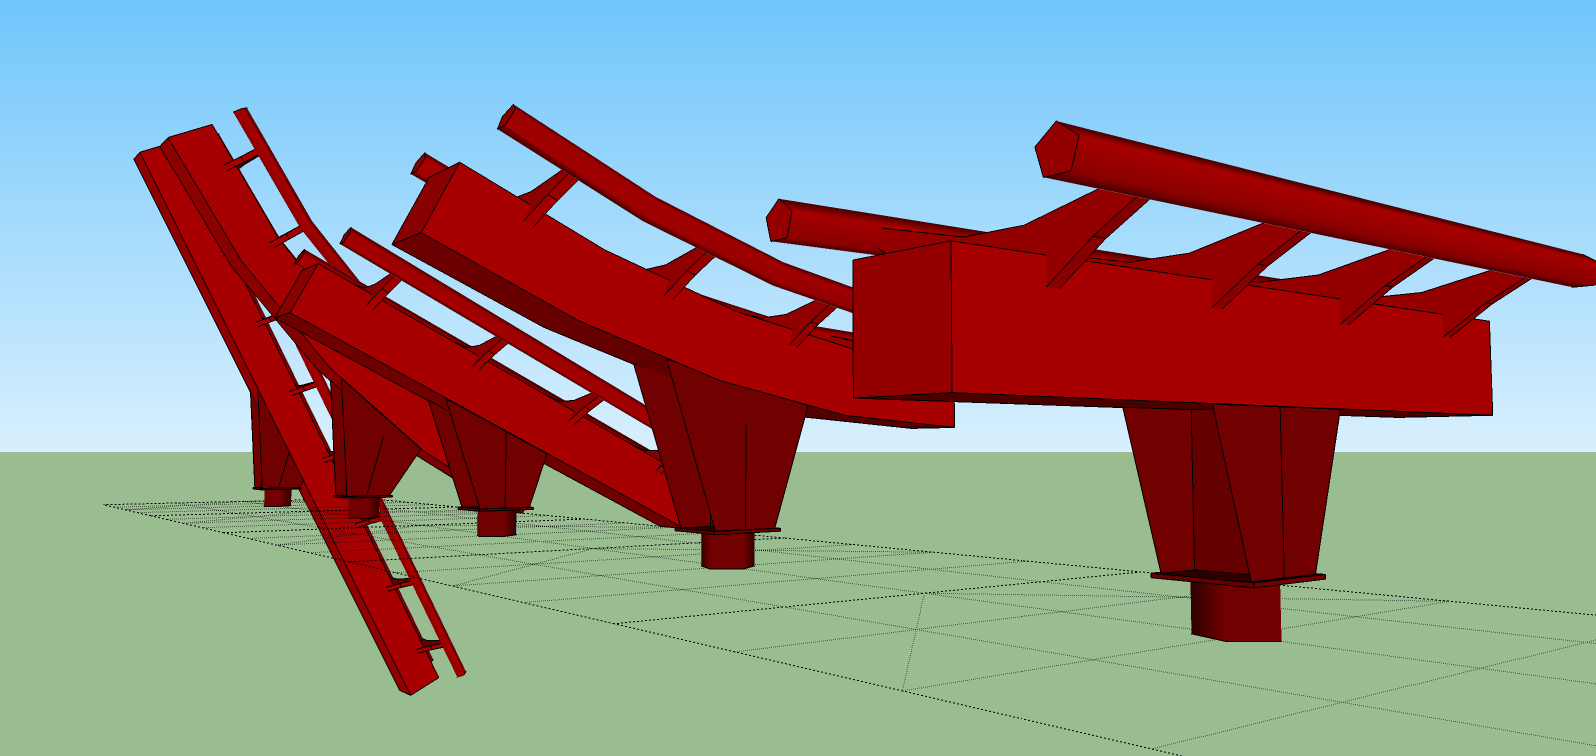This screenshot has height=756, width=1596.
Task: Click the third footing from the left
Action: [x=496, y=523]
